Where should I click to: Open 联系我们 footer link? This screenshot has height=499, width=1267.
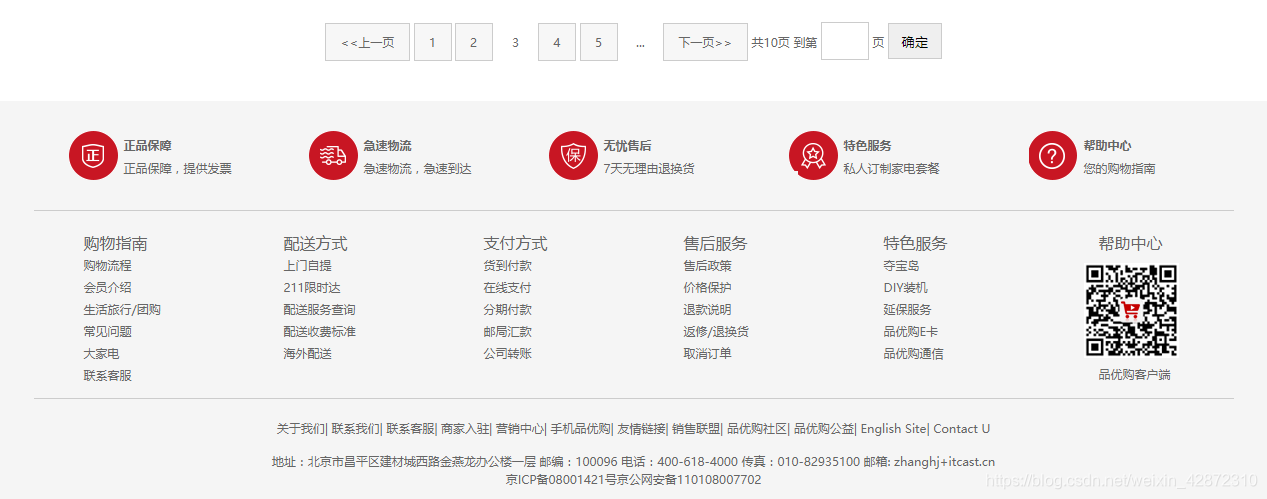click(355, 429)
